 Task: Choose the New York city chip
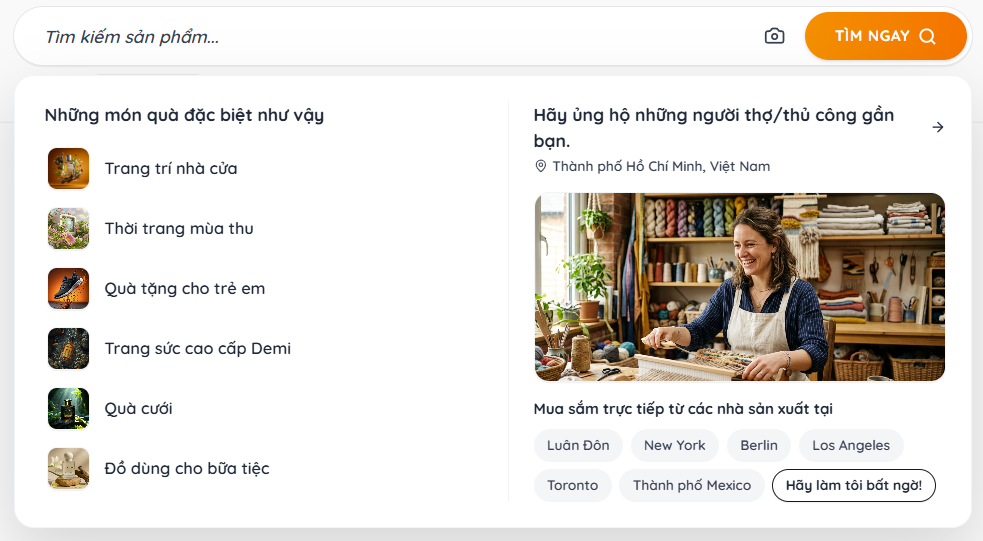coord(675,445)
